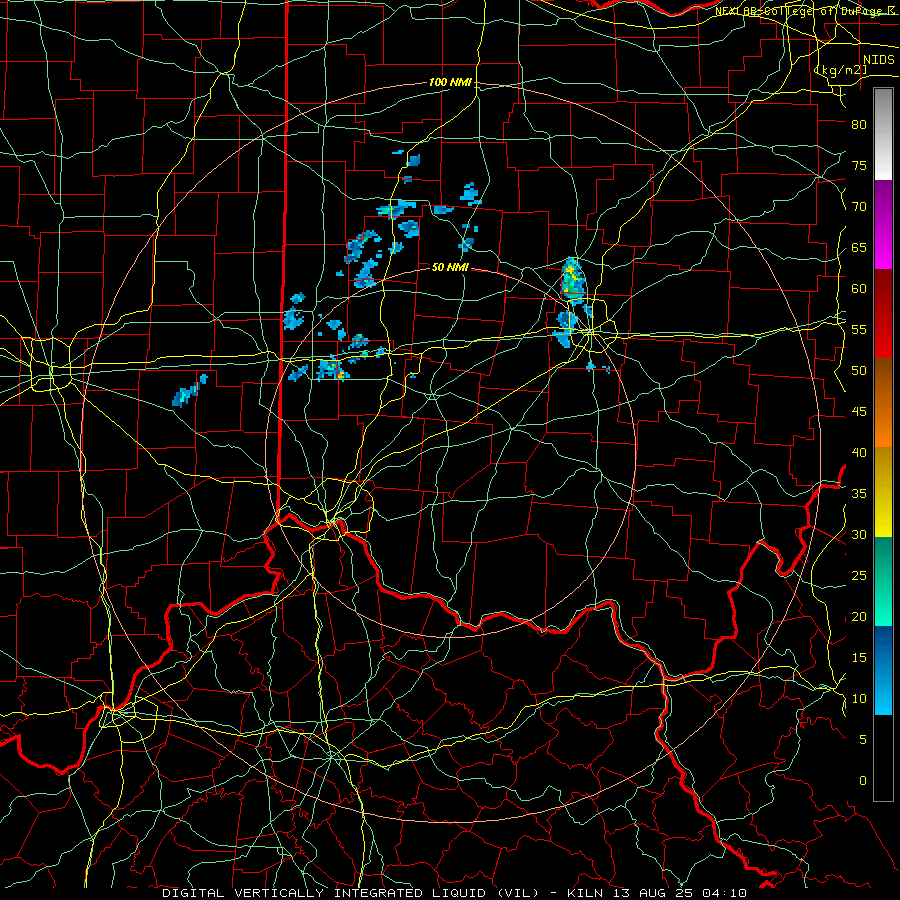Click the 70 value on the color scale
This screenshot has width=900, height=900.
pyautogui.click(x=859, y=207)
